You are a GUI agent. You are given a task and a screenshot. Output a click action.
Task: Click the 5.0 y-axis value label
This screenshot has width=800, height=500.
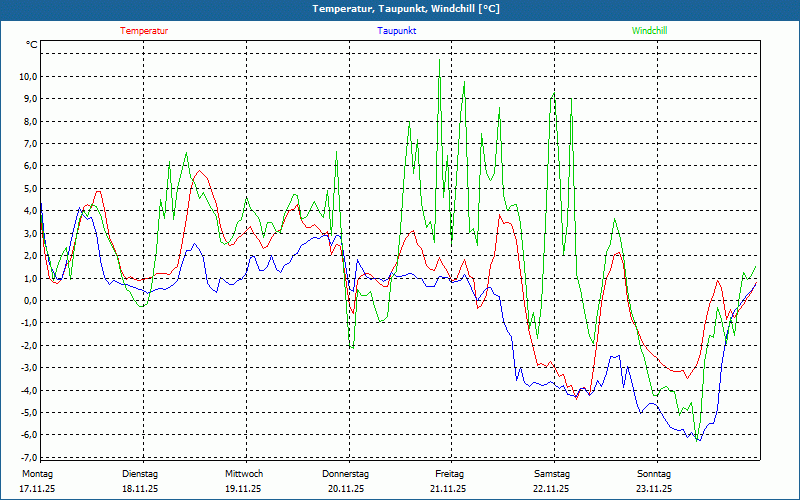(x=29, y=189)
